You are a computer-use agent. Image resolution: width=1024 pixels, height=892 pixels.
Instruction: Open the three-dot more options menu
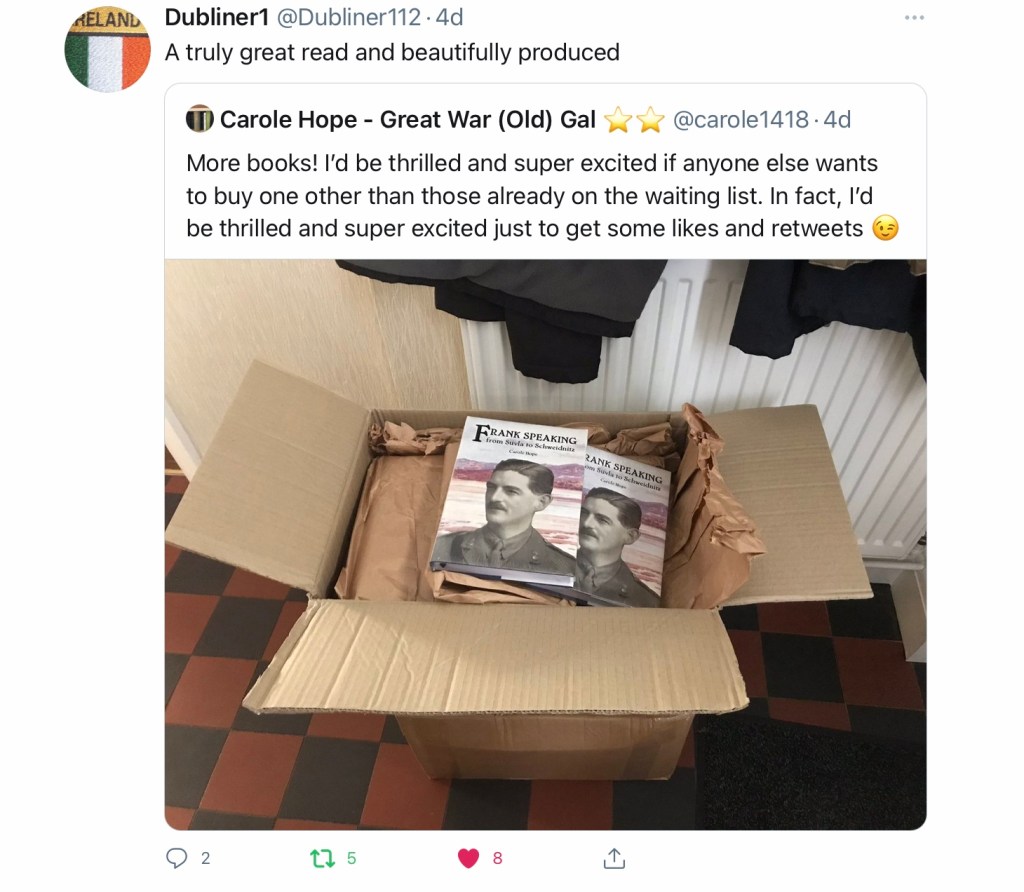[914, 18]
